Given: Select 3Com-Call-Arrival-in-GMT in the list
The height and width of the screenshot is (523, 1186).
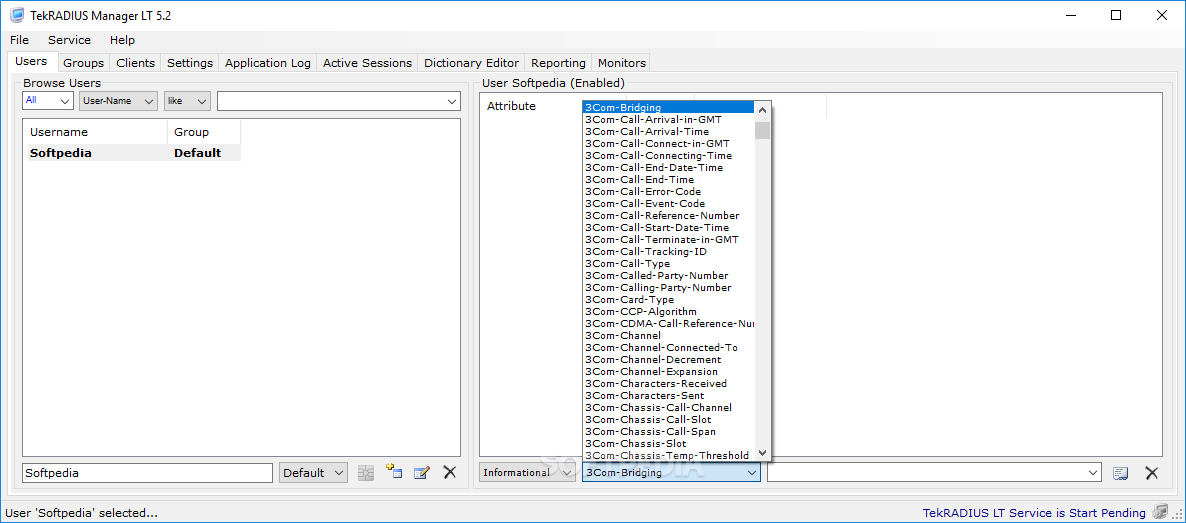Looking at the screenshot, I should tap(669, 120).
